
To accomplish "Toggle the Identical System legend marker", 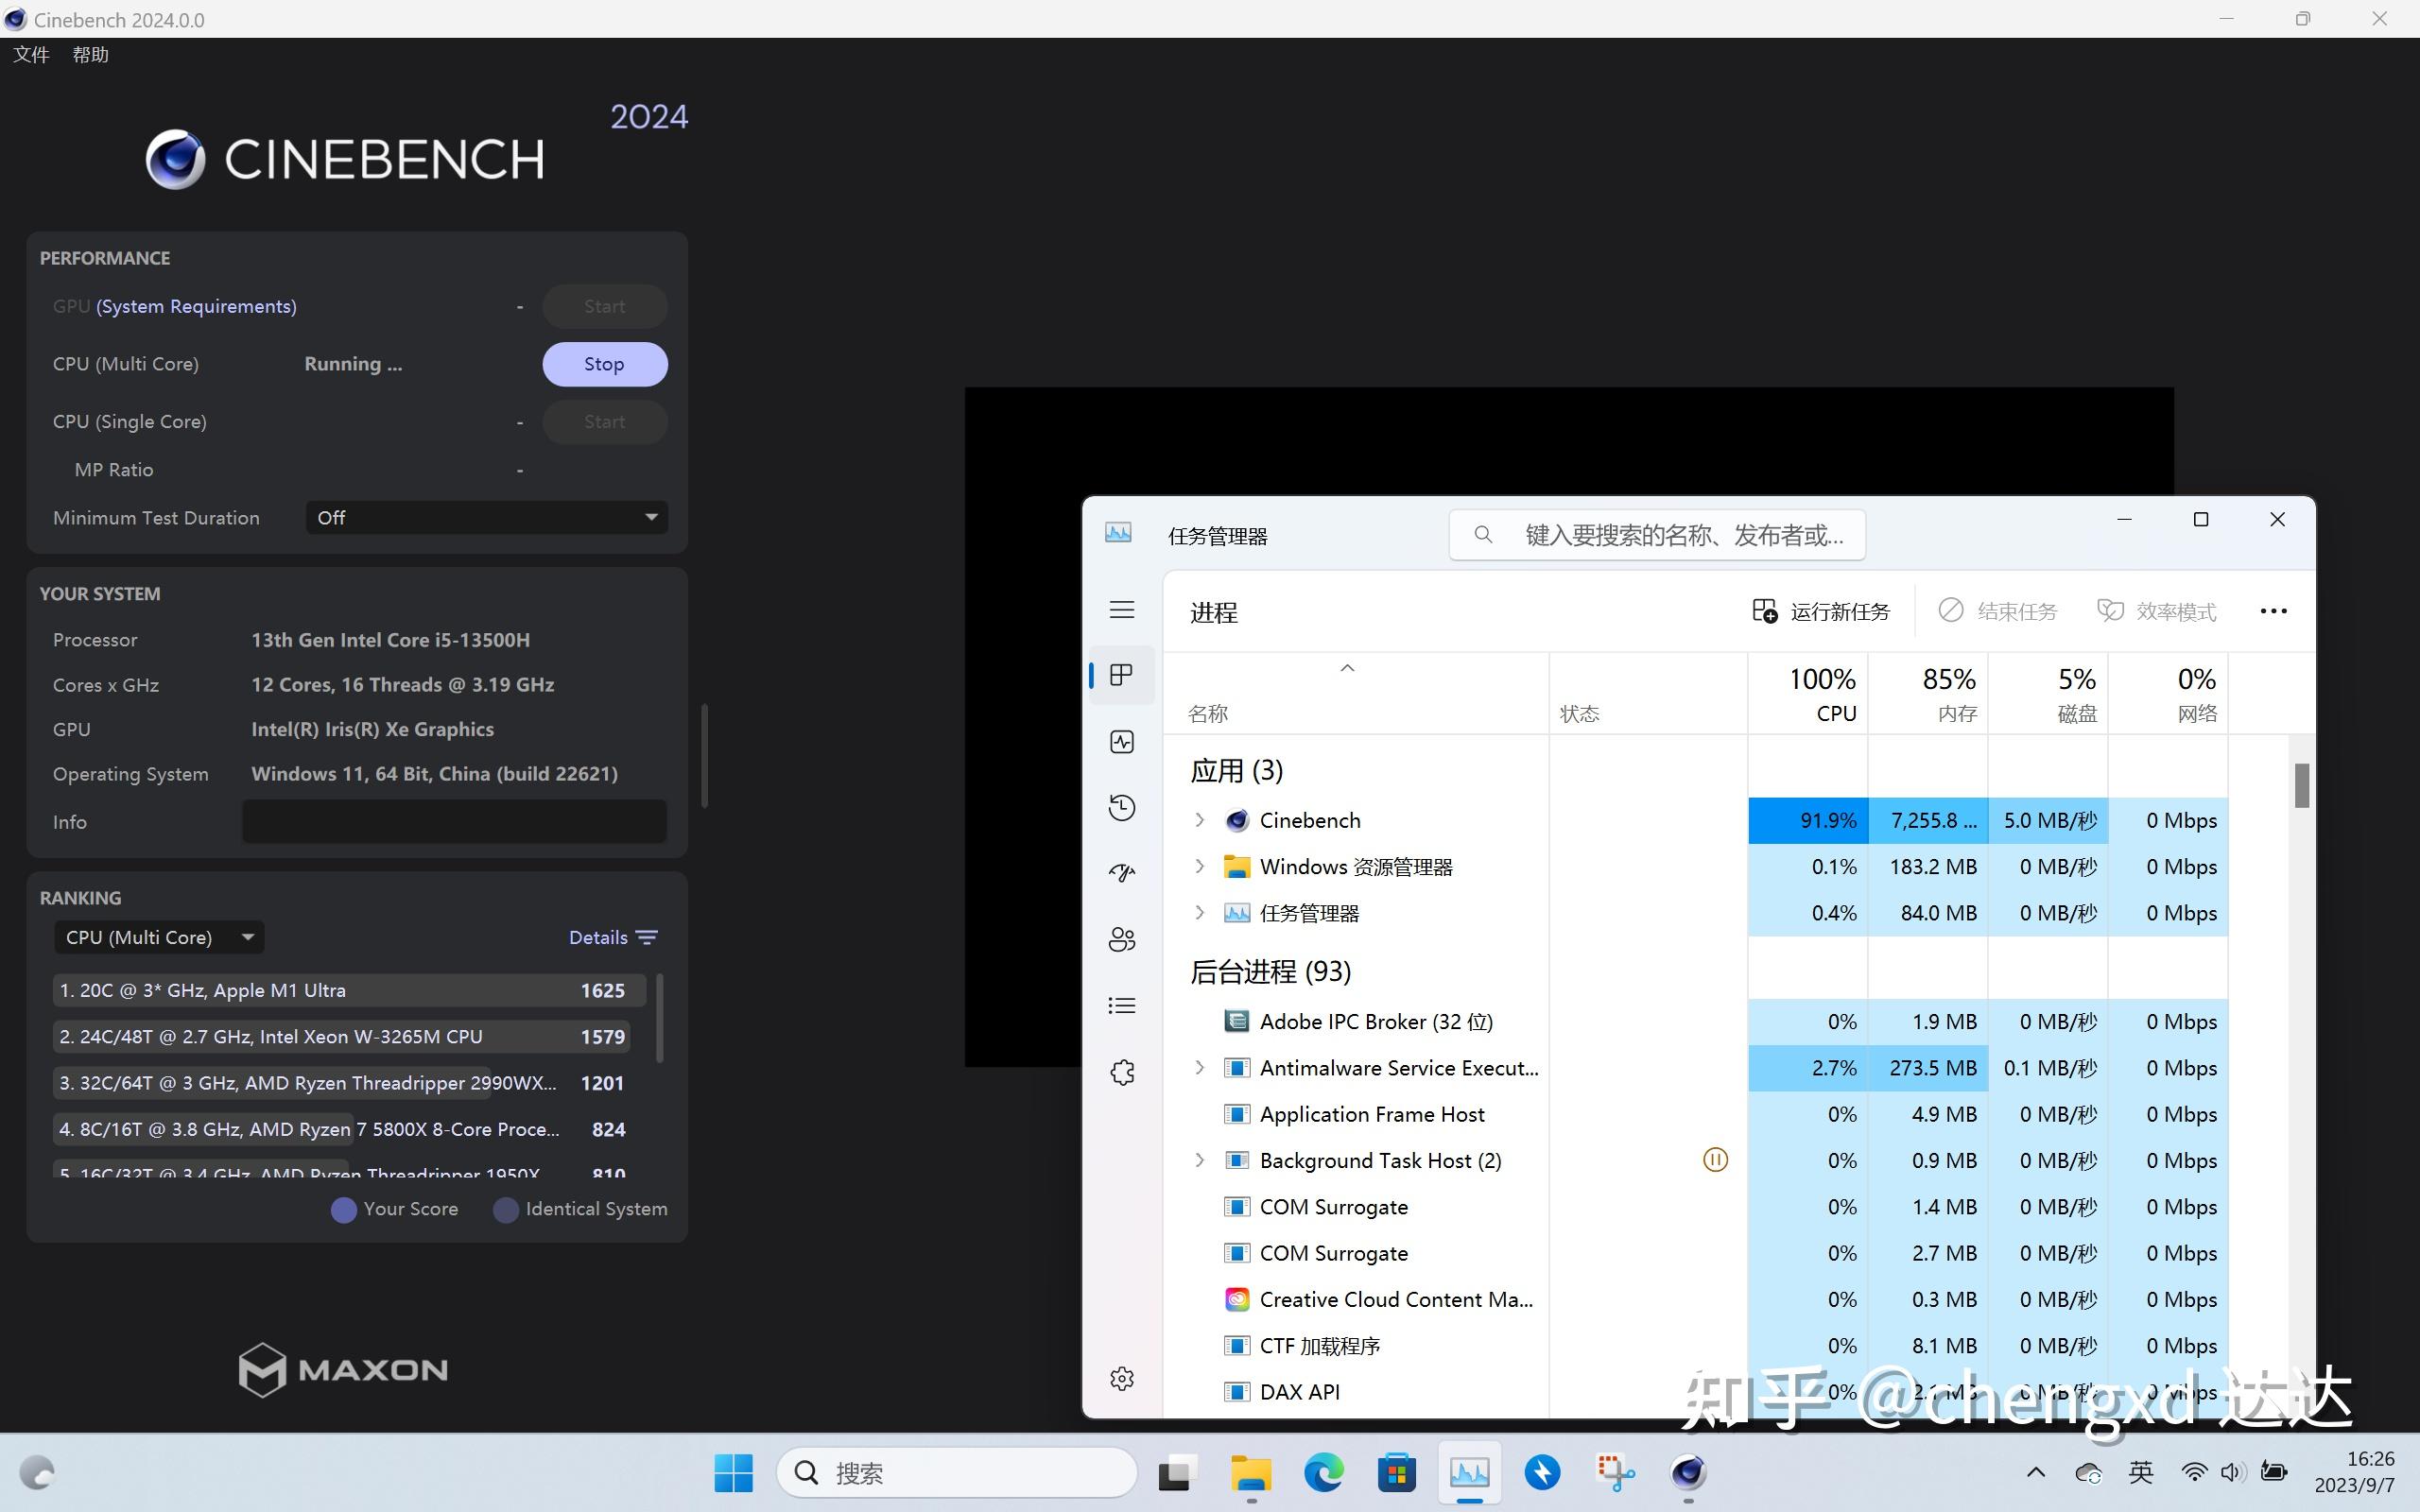I will coord(505,1209).
